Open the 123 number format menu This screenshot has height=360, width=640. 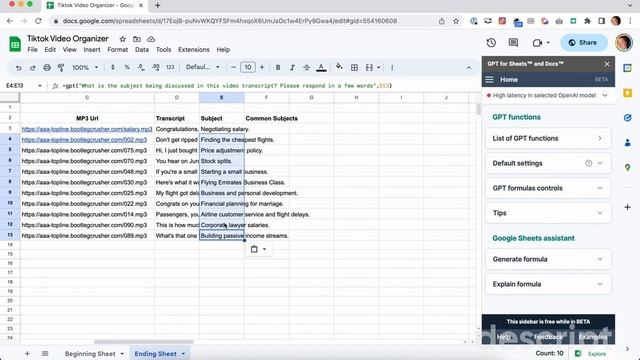[x=170, y=67]
